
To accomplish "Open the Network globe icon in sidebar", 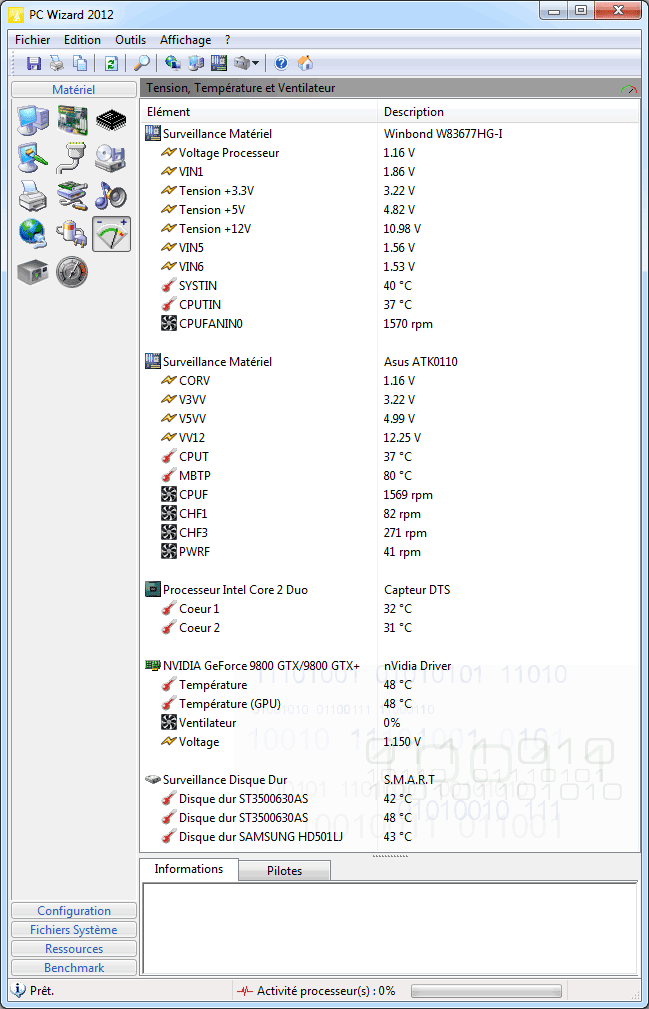I will pos(33,234).
